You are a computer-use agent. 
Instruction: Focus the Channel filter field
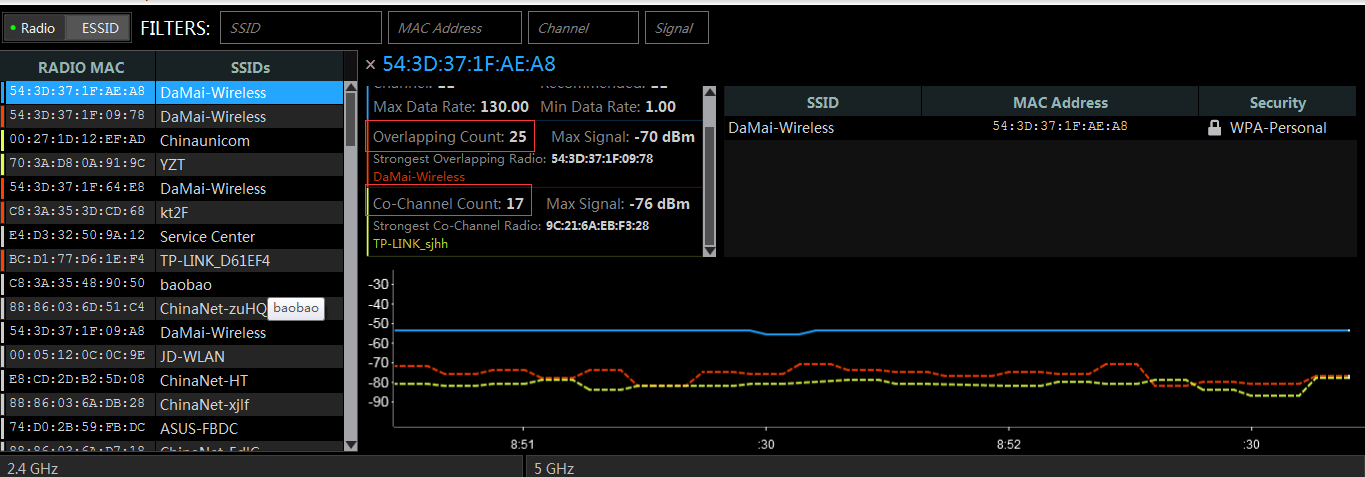pyautogui.click(x=583, y=28)
